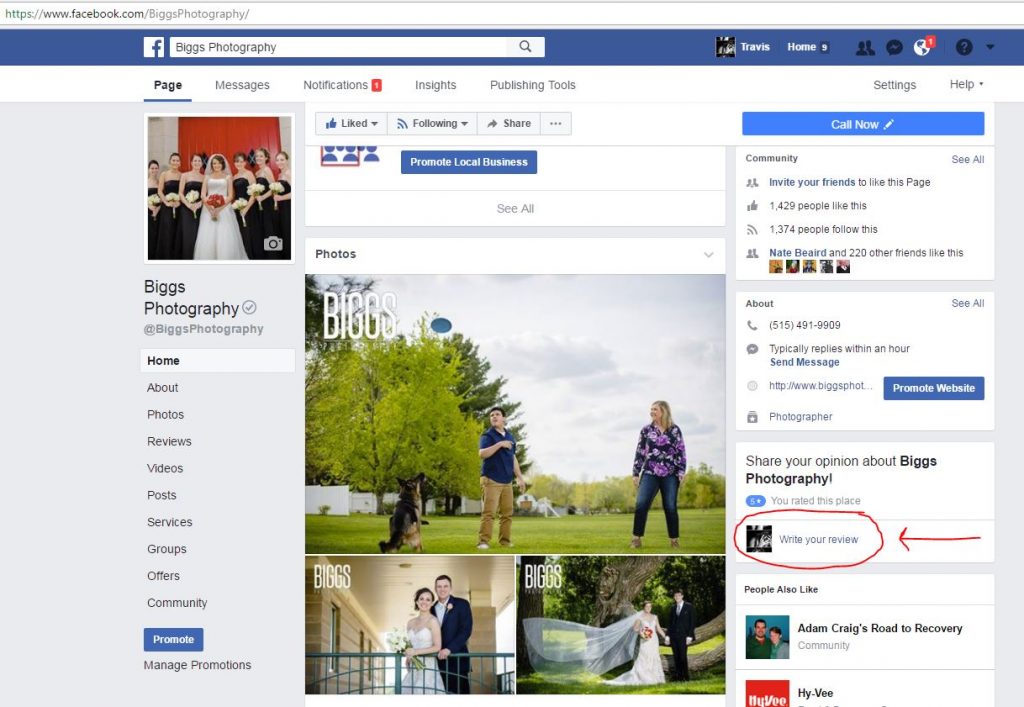
Task: Open Adam Craig's Road to Recovery page
Action: point(880,628)
